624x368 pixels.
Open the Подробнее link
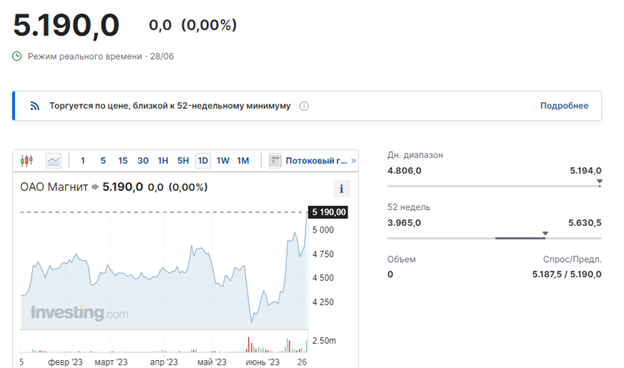564,106
